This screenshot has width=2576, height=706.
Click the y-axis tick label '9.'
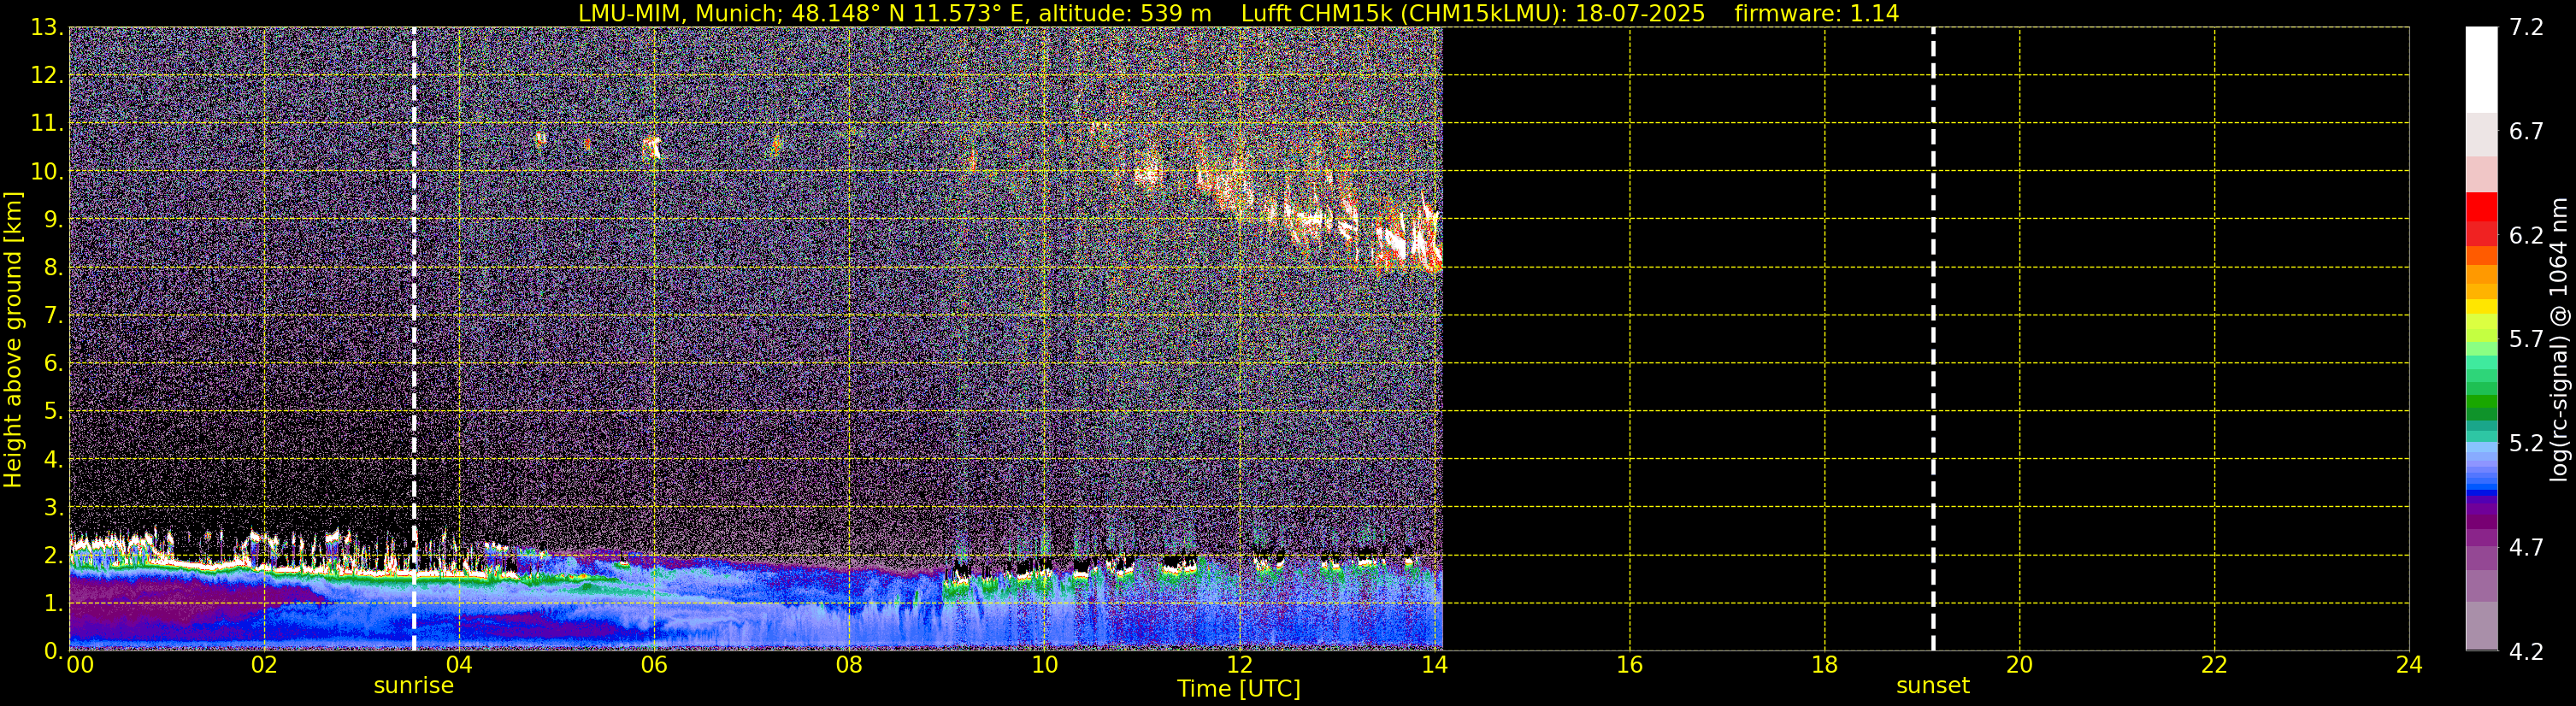54,220
